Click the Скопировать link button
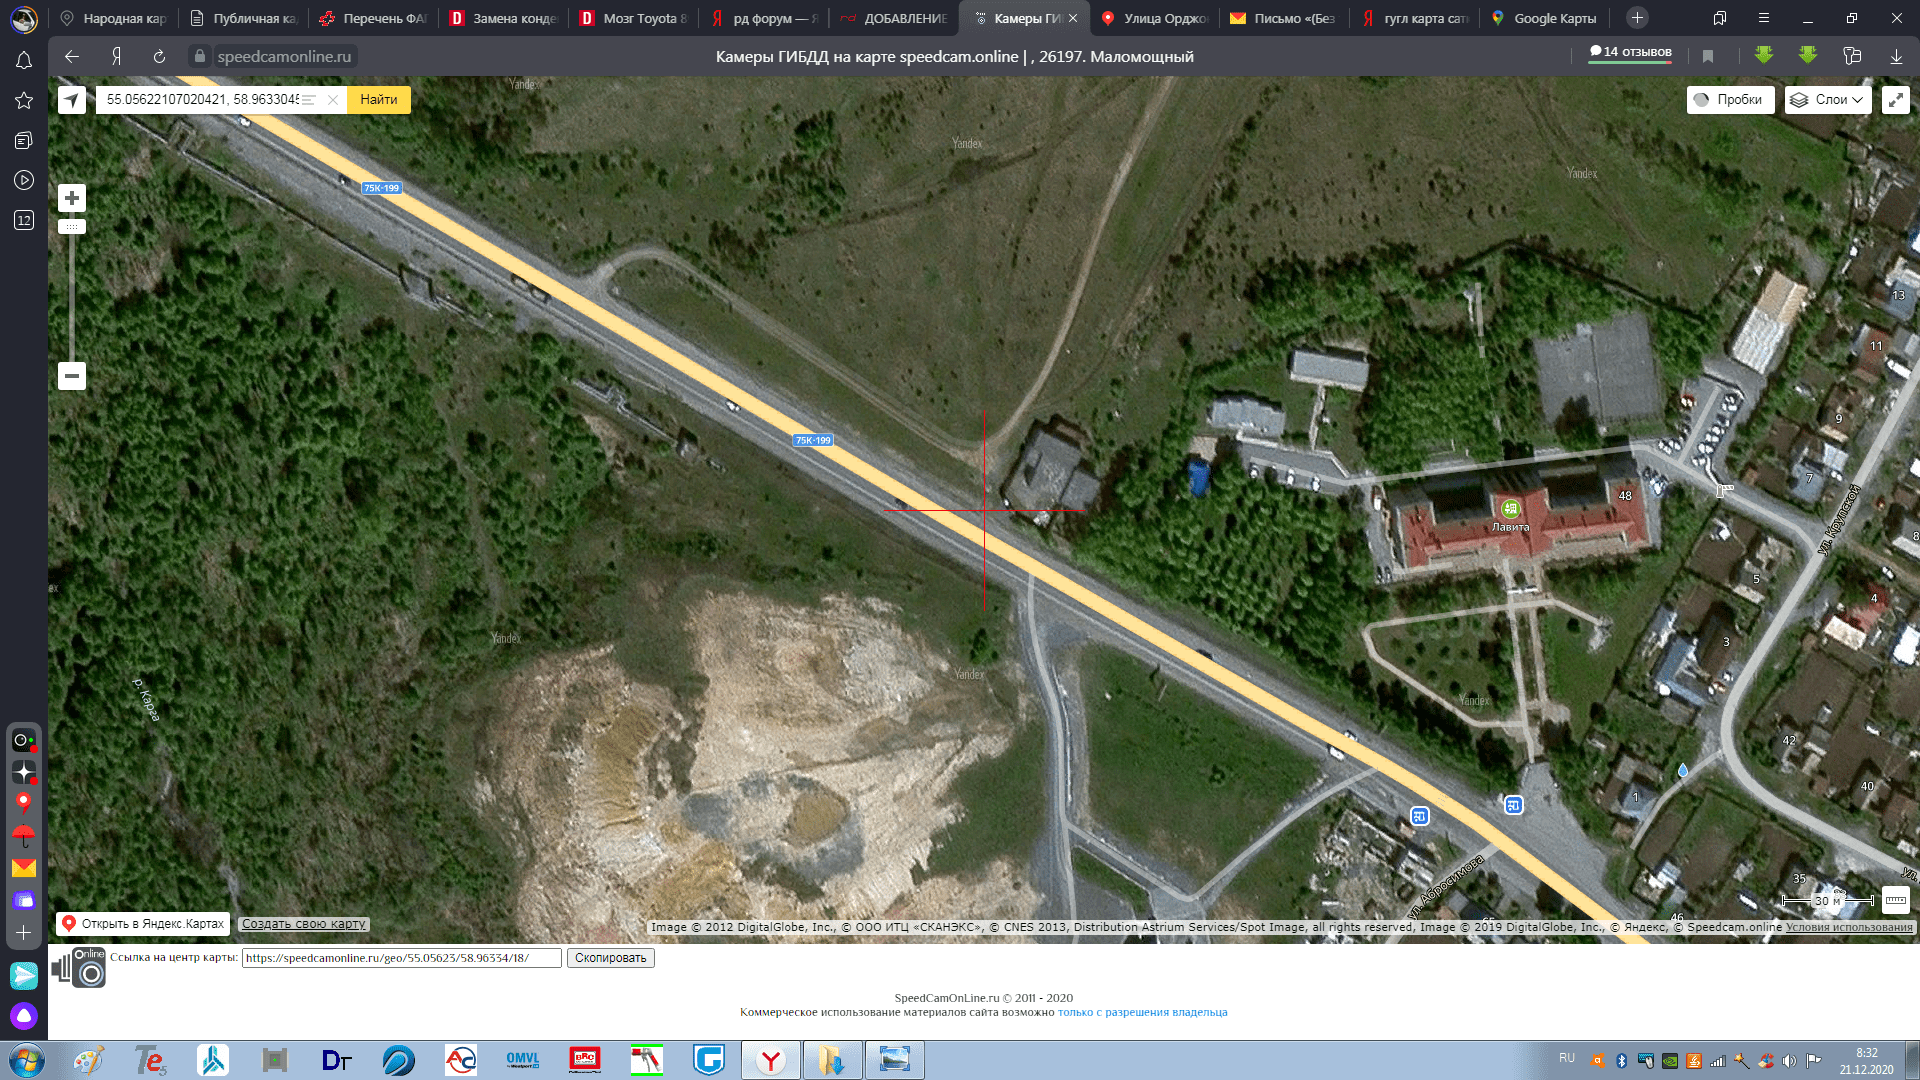 point(610,958)
